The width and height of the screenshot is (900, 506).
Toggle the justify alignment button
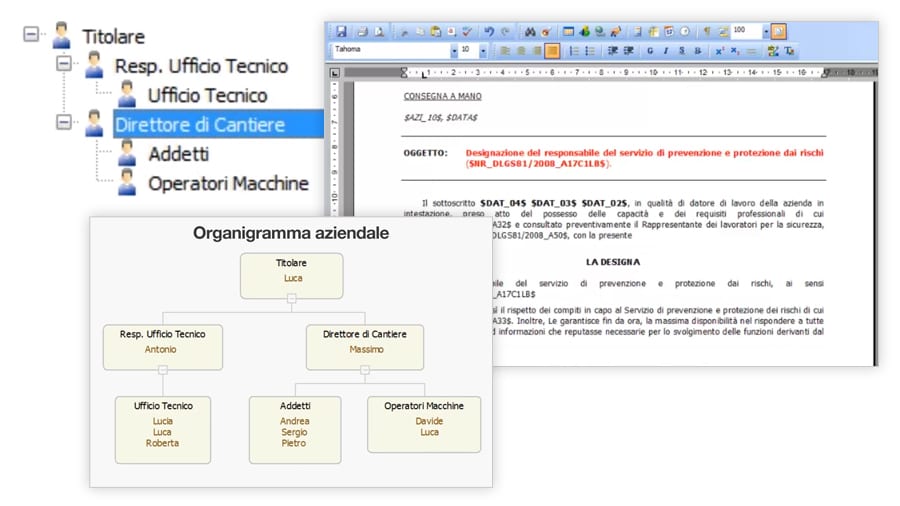pyautogui.click(x=552, y=50)
